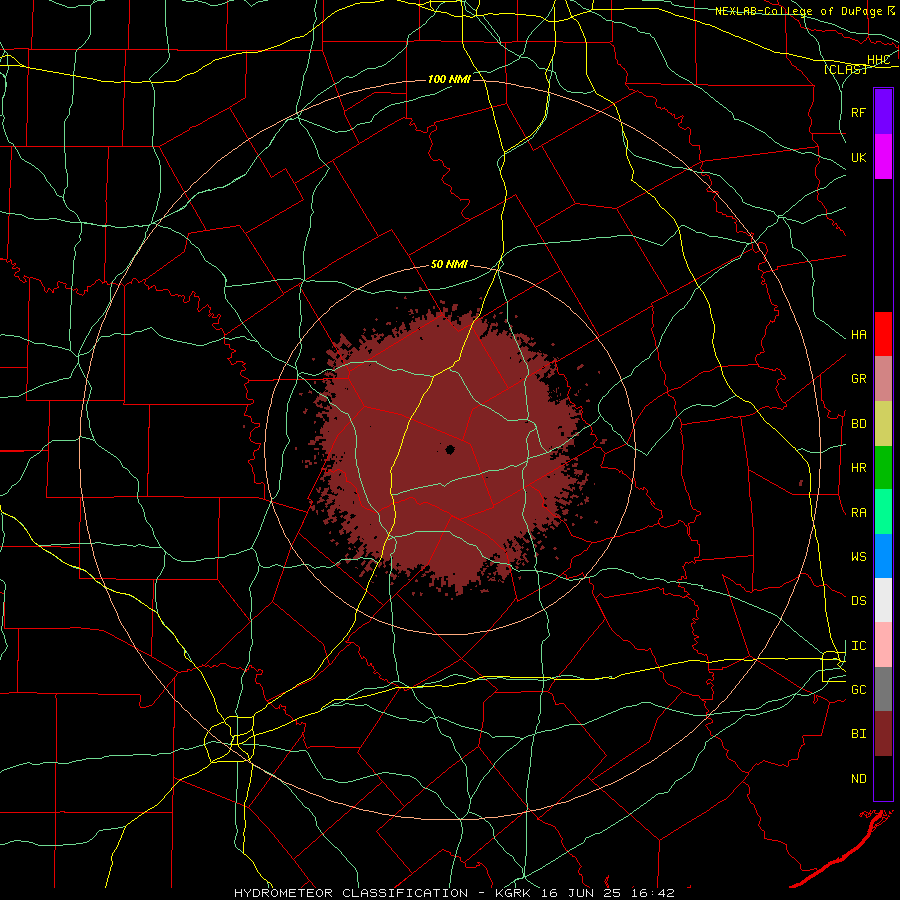Image resolution: width=900 pixels, height=900 pixels.
Task: Click the 'KGRK' radar site identifier
Action: click(513, 893)
